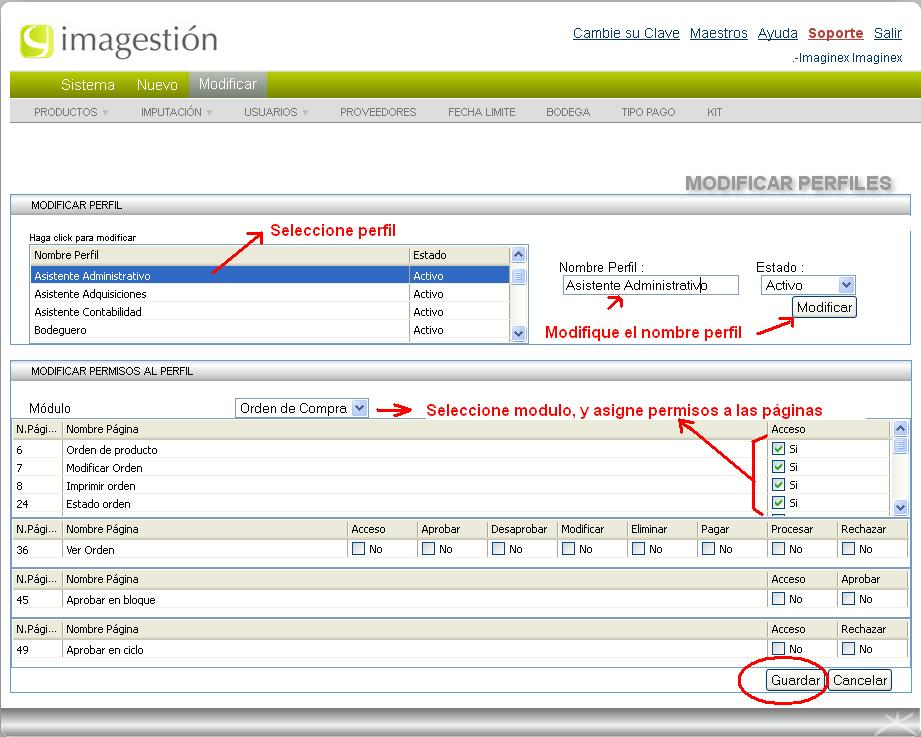The height and width of the screenshot is (737, 921).
Task: Enable Modificar checkbox for Ver Orden
Action: coord(568,548)
